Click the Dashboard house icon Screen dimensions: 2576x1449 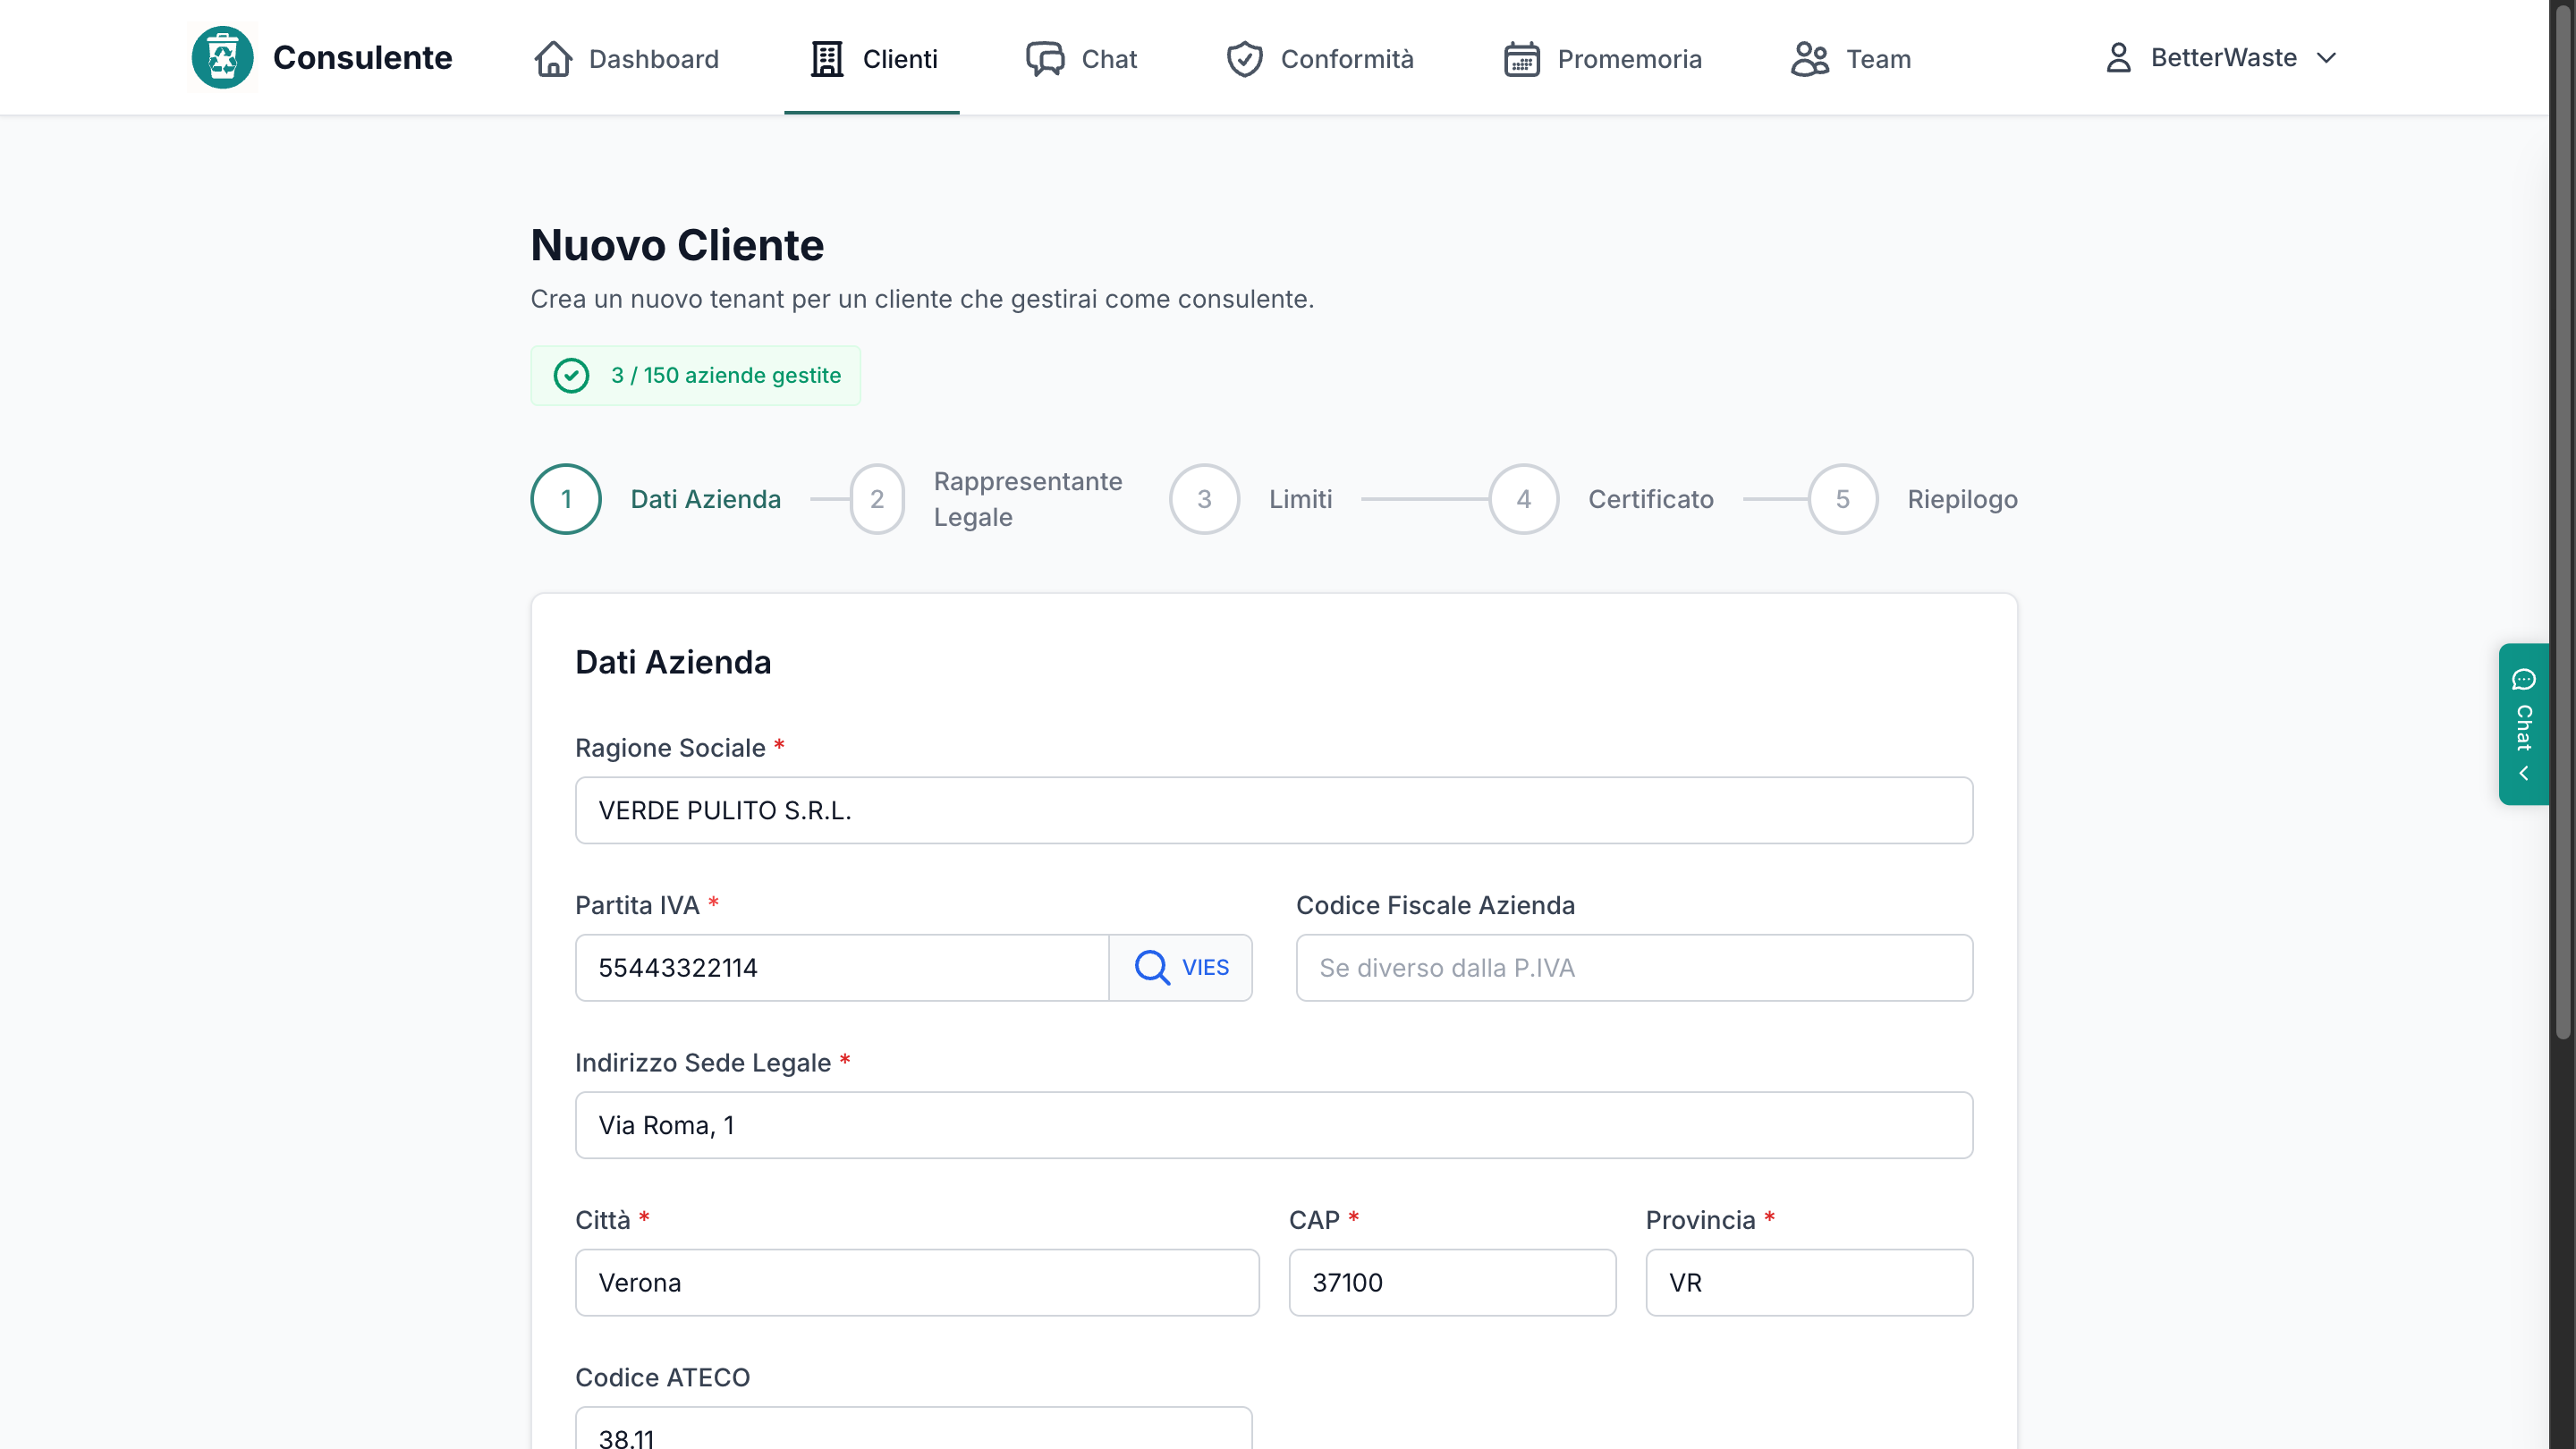pyautogui.click(x=553, y=59)
